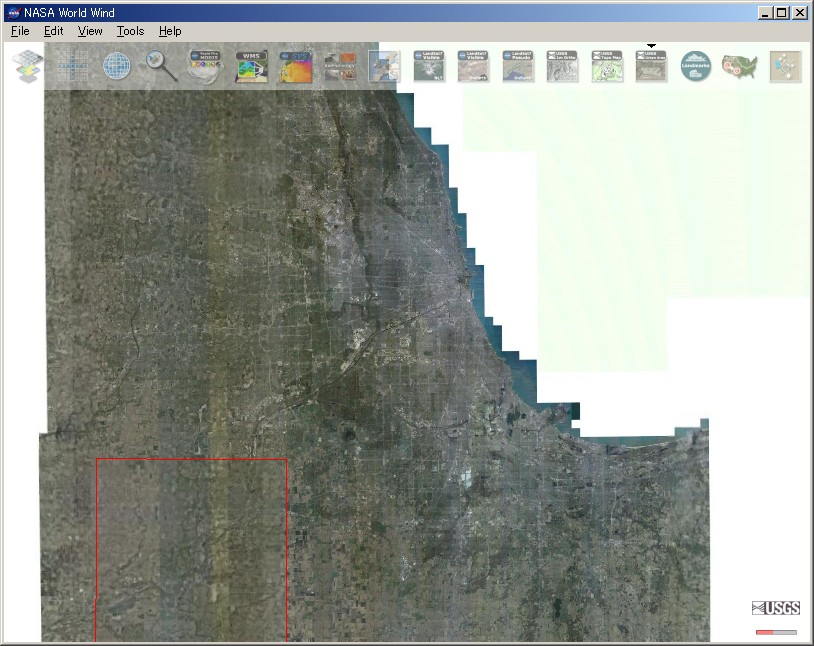Open the SVS Animated Earth tool

click(294, 66)
